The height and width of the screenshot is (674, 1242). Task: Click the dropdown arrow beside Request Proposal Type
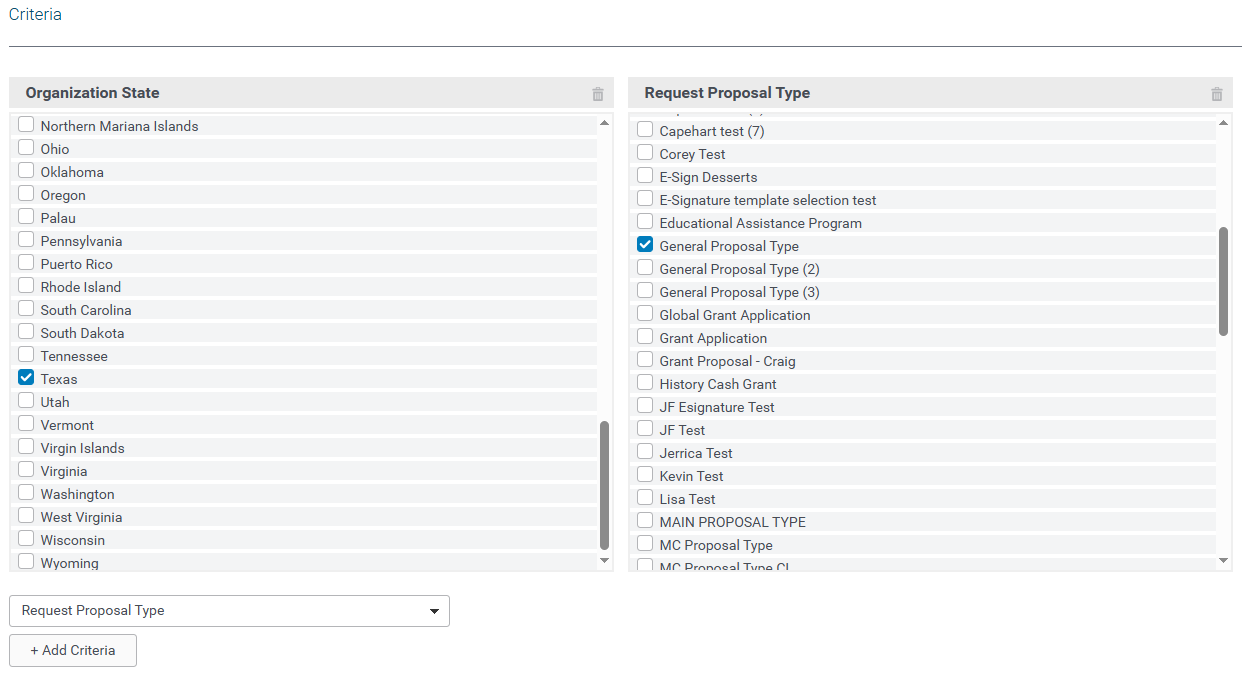(x=434, y=611)
